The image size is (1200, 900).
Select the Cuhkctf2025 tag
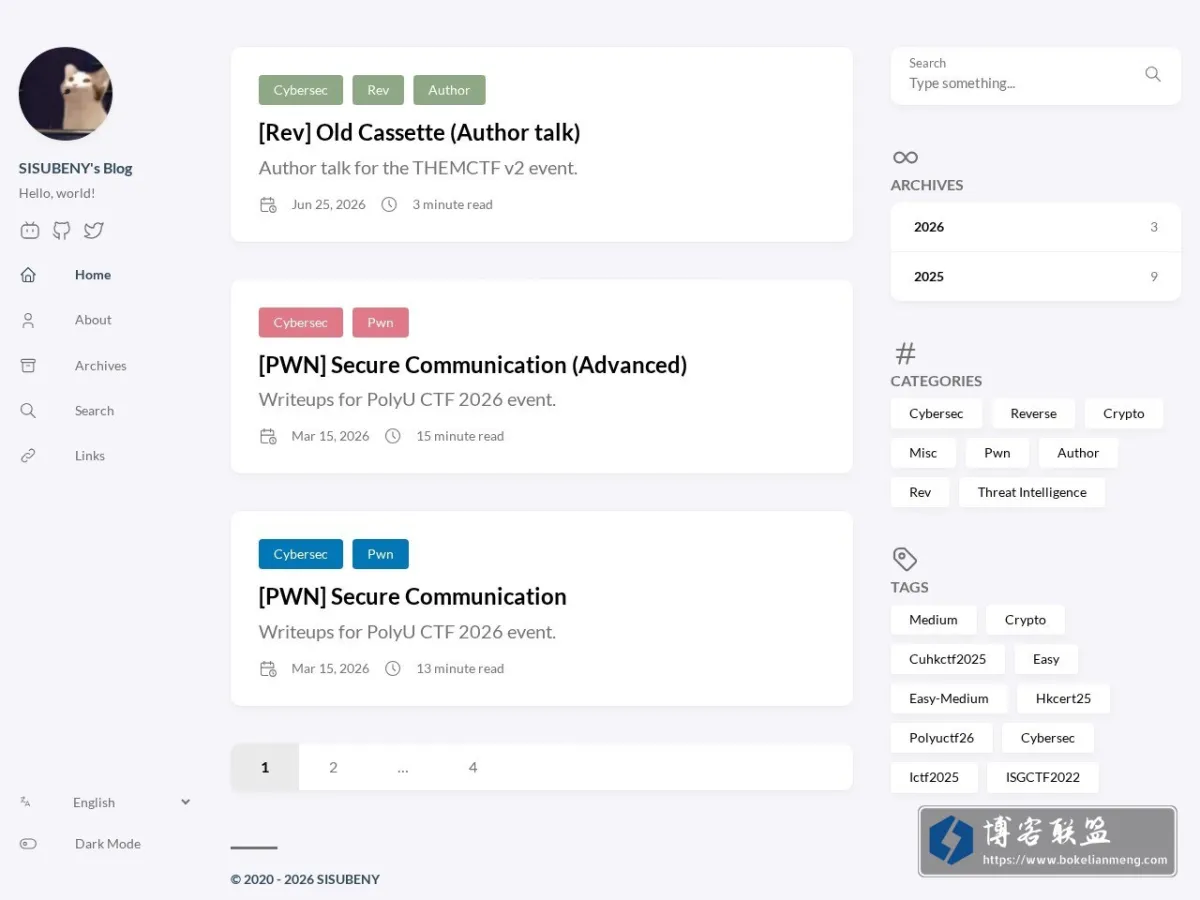tap(947, 659)
